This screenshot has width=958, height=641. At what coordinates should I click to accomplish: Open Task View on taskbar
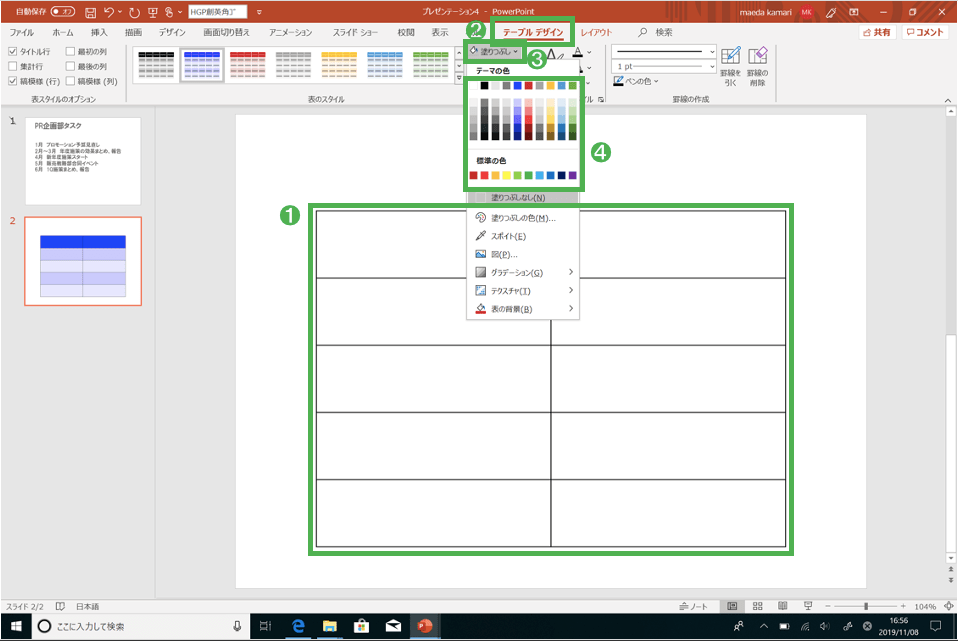(265, 626)
